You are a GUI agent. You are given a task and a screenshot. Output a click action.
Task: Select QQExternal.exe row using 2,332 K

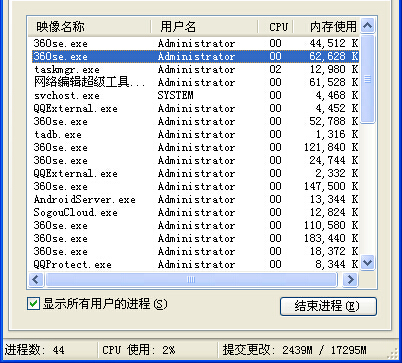click(195, 173)
